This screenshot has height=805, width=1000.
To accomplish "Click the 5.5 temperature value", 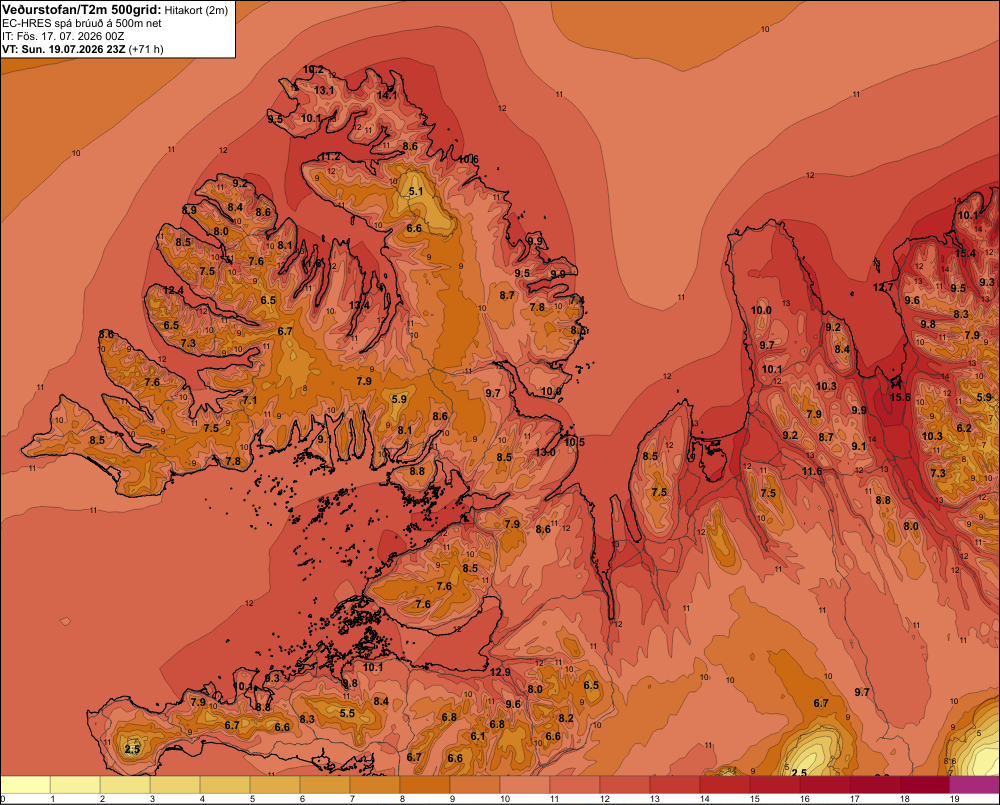I will point(347,713).
